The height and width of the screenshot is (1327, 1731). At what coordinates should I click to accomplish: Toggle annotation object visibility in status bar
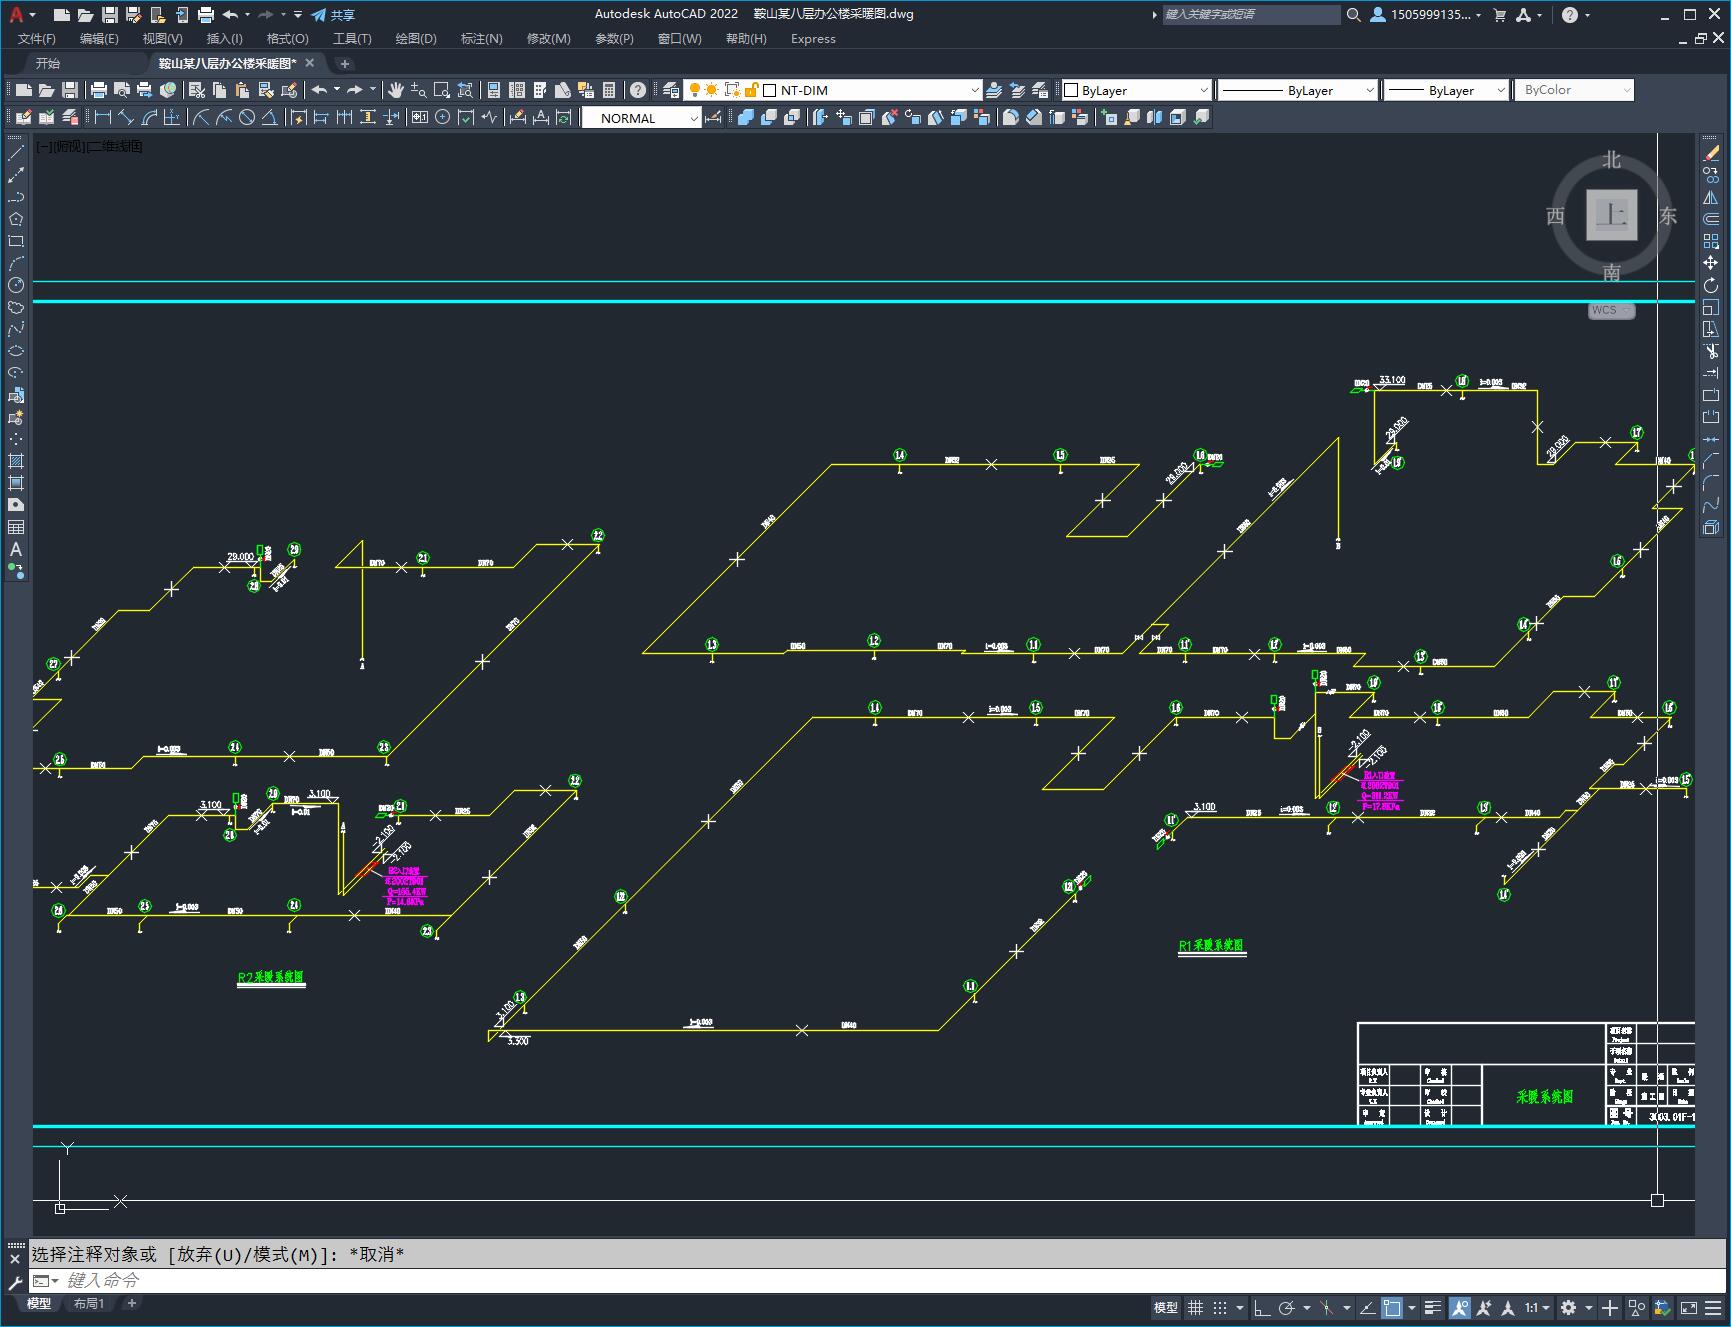click(x=1460, y=1308)
